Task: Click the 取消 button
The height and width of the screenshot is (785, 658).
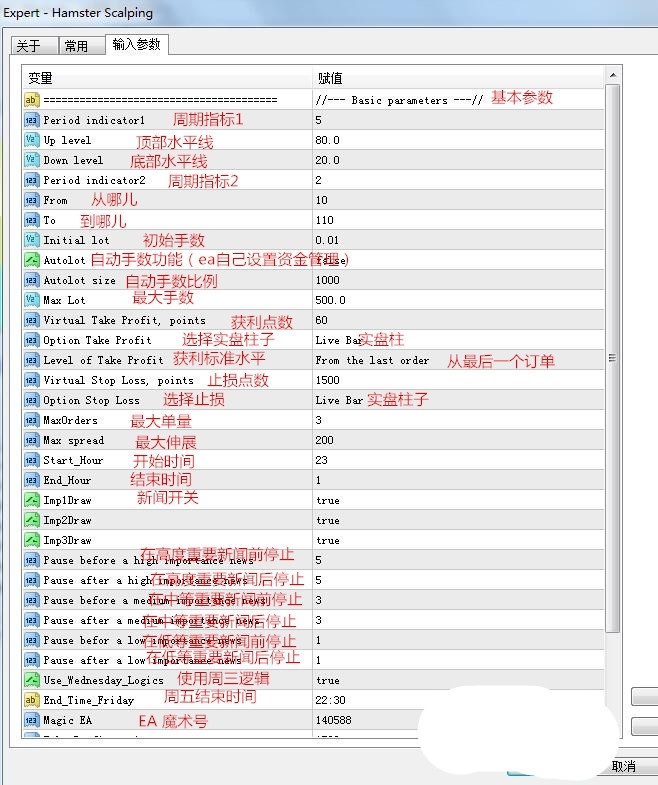Action: coord(623,766)
